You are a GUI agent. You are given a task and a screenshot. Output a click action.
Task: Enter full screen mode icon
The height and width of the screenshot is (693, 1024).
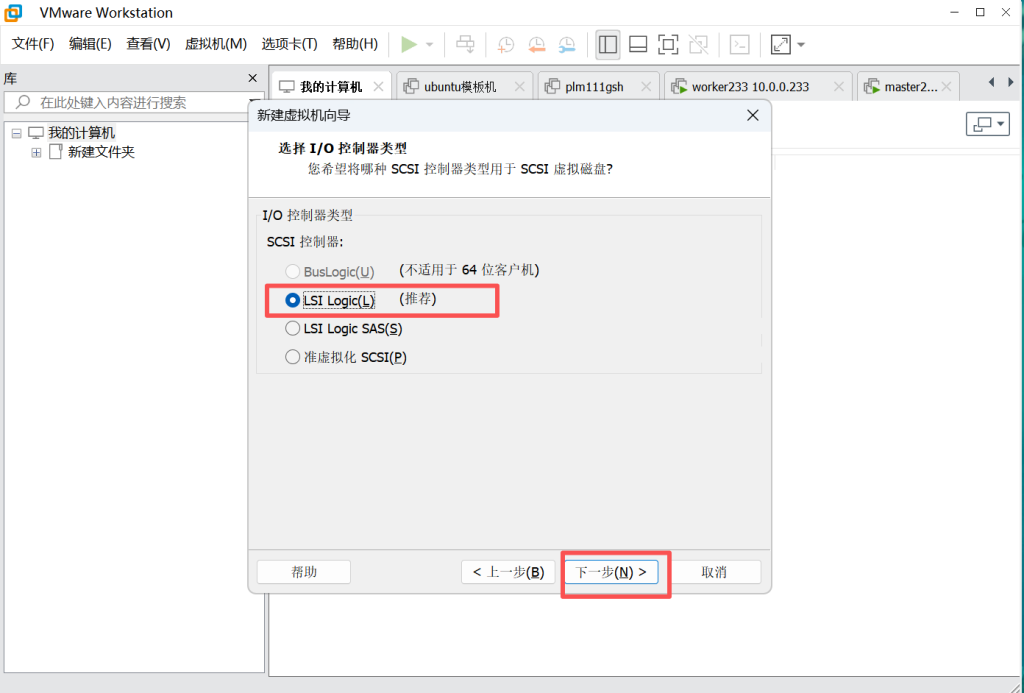point(668,44)
